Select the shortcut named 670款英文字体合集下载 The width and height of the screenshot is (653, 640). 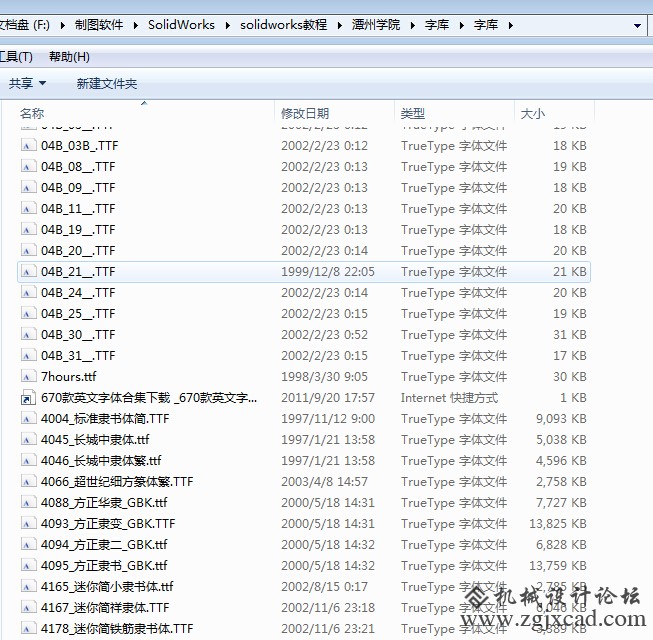pos(149,398)
